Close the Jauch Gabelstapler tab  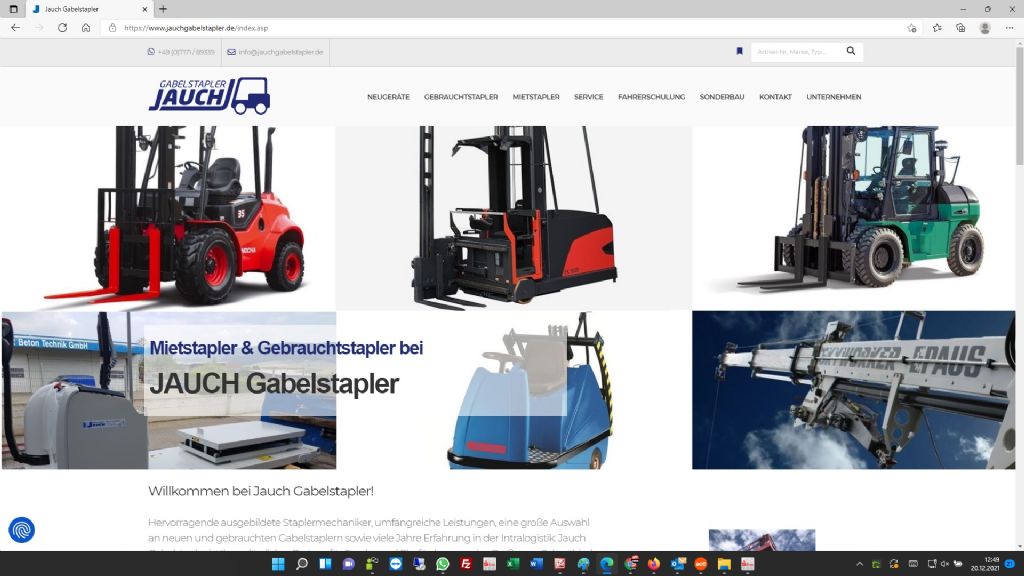pos(145,9)
